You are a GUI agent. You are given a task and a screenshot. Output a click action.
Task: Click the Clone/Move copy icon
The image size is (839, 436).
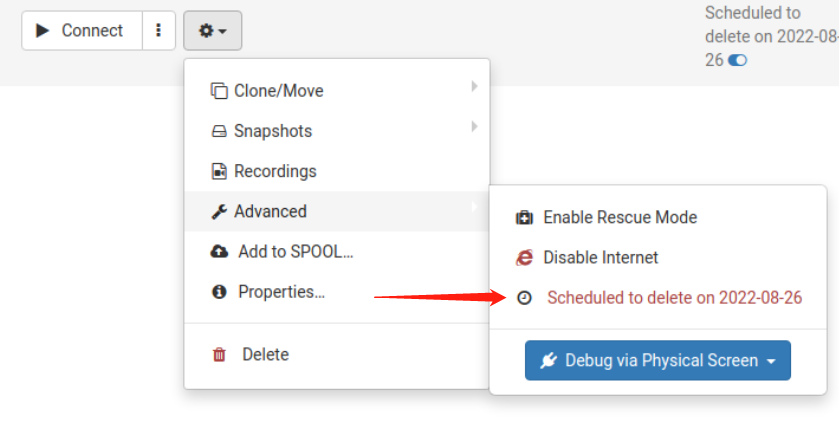coord(219,91)
